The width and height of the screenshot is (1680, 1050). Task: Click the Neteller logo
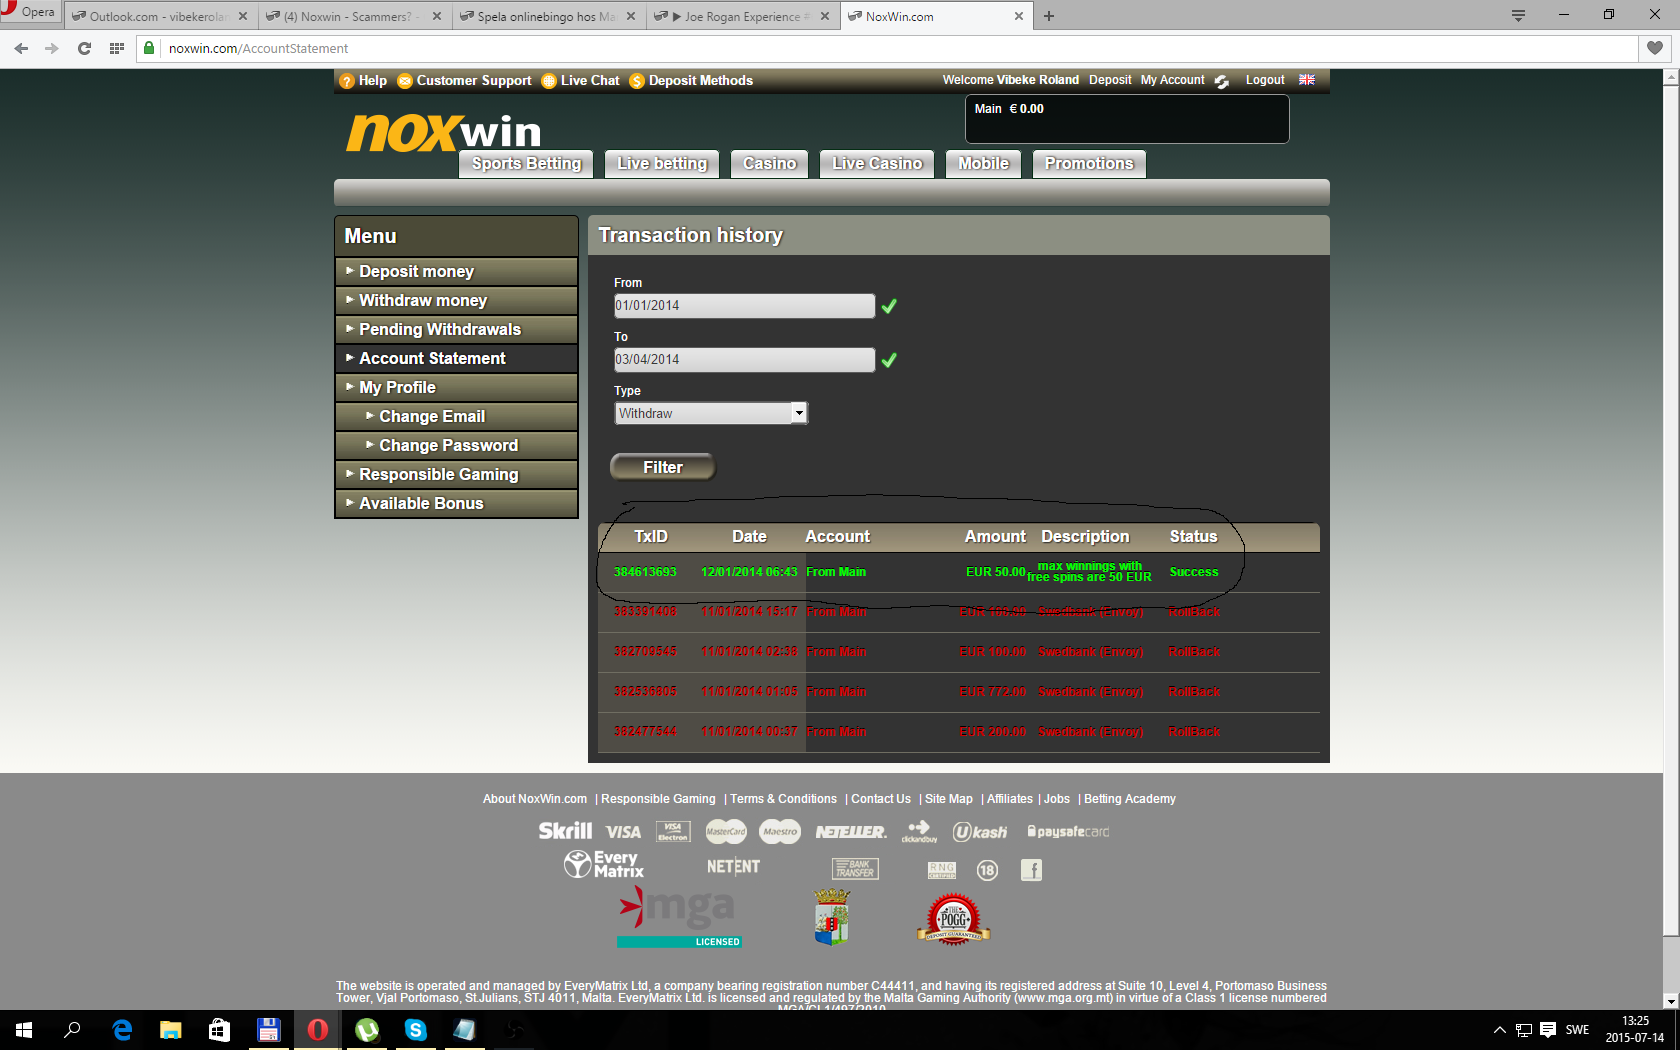point(850,832)
